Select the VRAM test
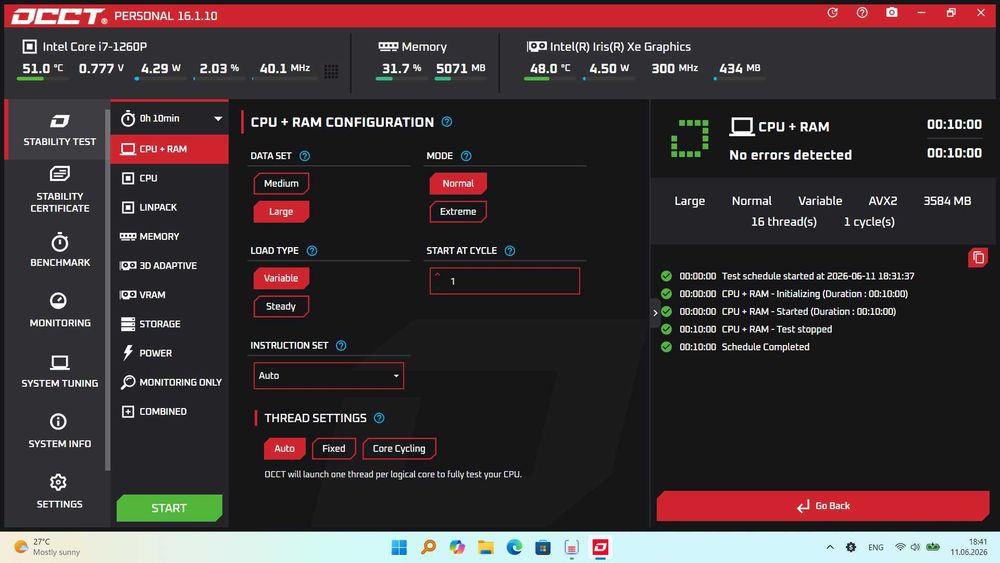Screen dimensions: 1000x563 170,295
